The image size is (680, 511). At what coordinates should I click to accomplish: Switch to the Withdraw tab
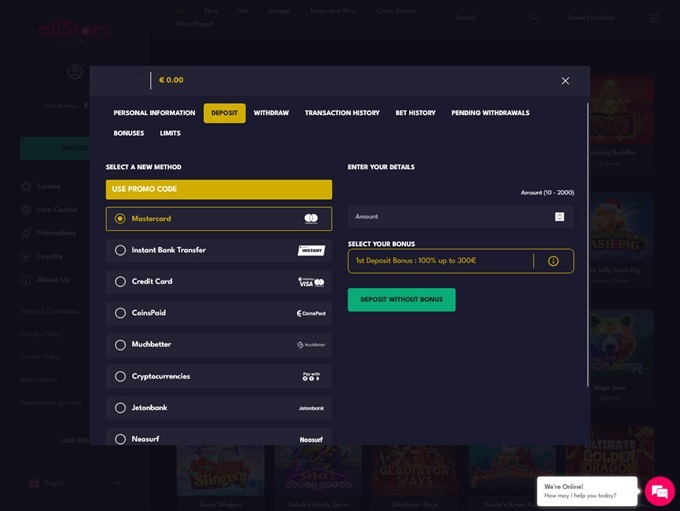(x=271, y=113)
